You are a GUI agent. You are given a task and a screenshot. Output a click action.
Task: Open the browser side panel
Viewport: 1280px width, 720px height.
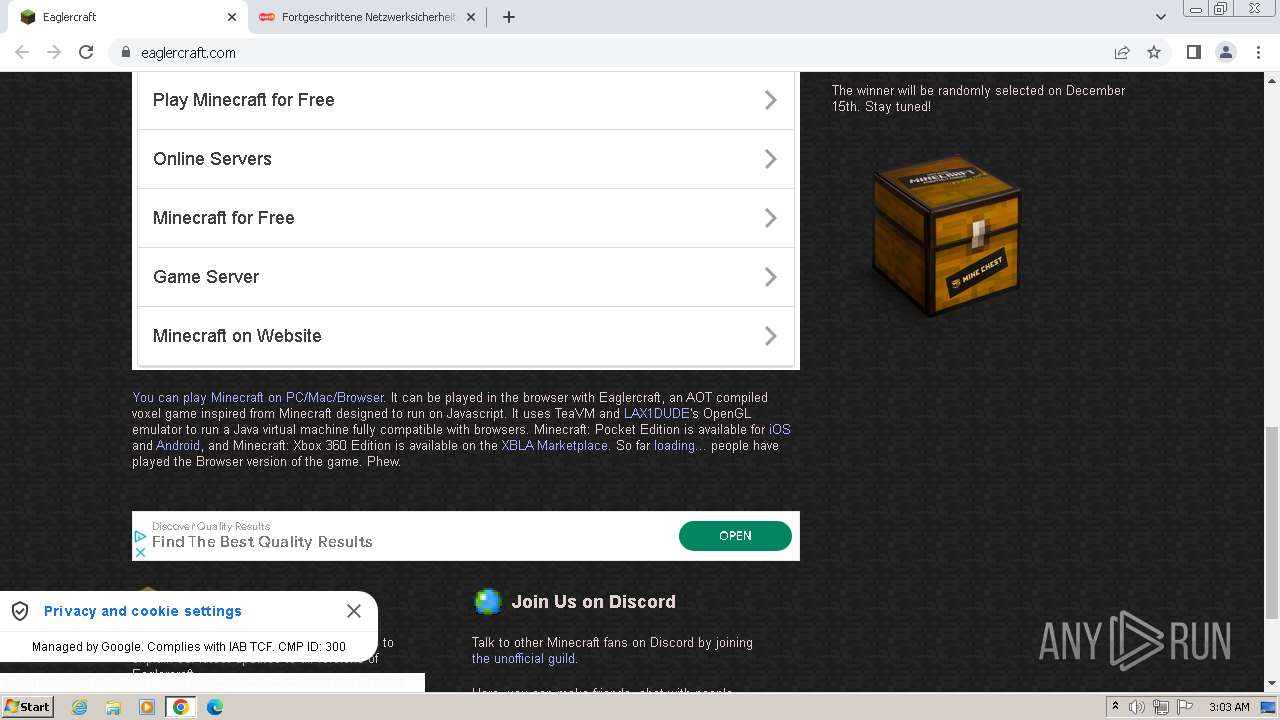(1193, 52)
